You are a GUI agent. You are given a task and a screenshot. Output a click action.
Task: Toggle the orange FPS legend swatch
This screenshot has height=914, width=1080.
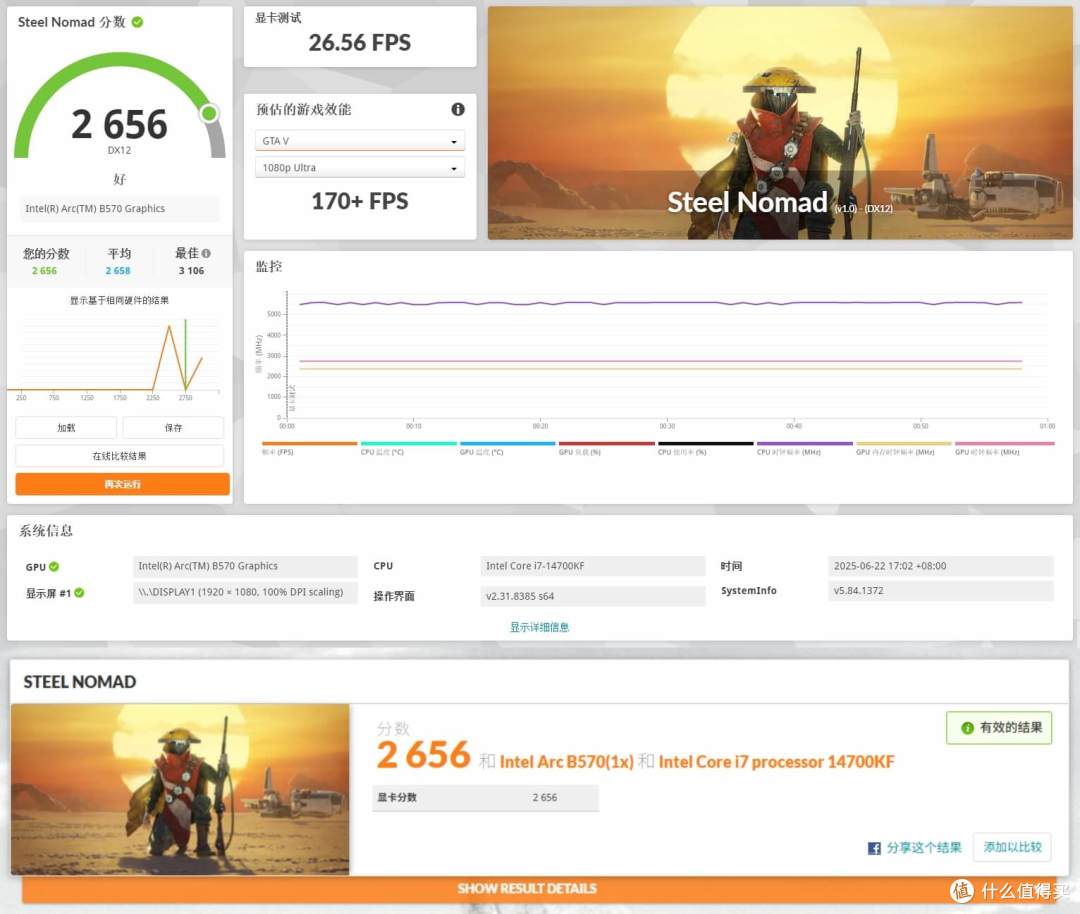(x=309, y=444)
